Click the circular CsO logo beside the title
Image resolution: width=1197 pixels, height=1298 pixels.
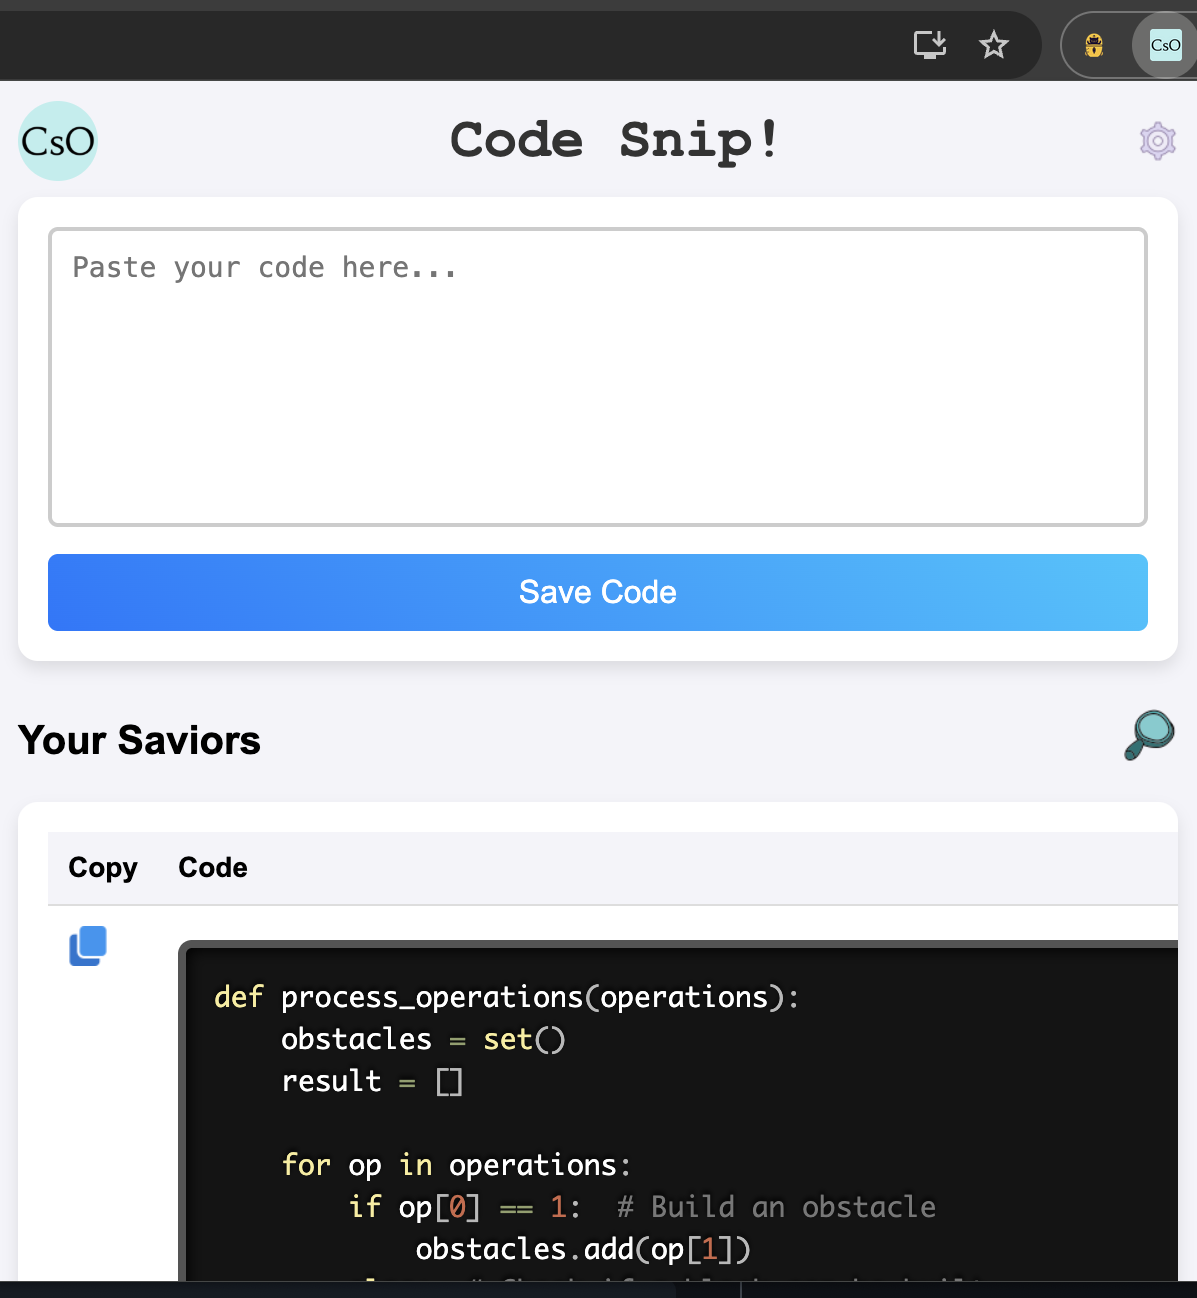tap(57, 141)
